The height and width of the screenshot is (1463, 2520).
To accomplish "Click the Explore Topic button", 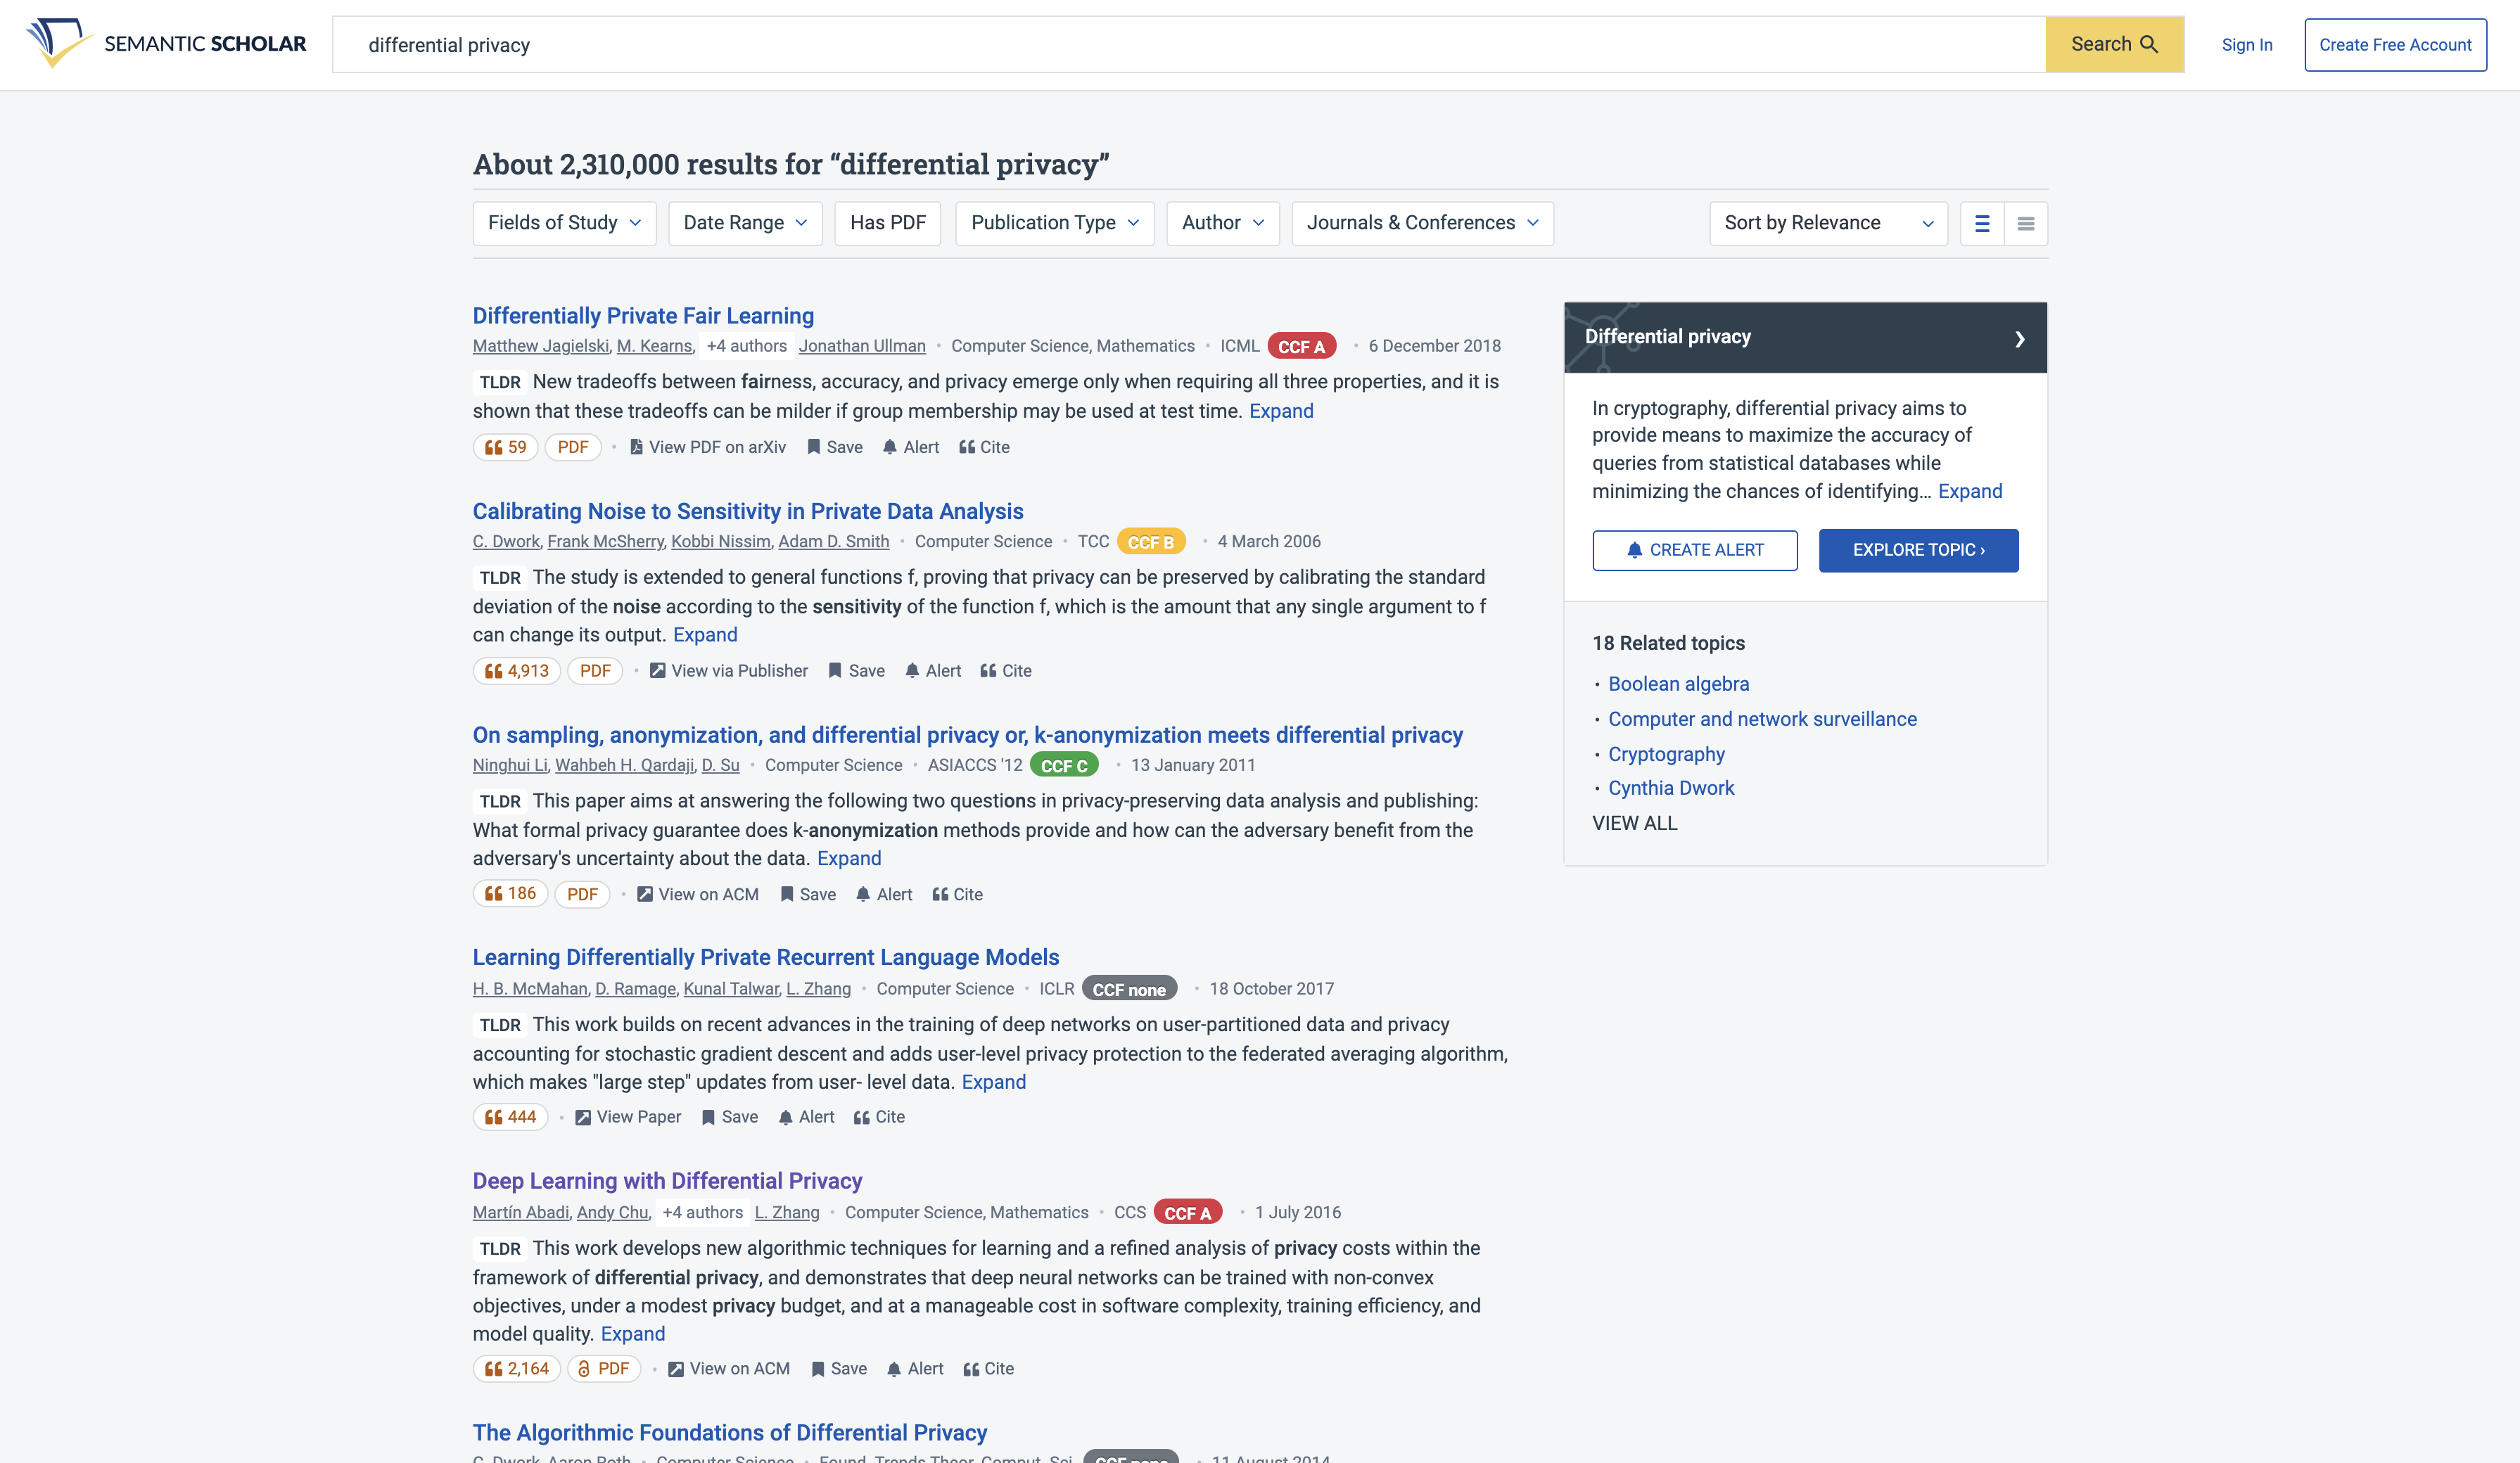I will pos(1917,550).
